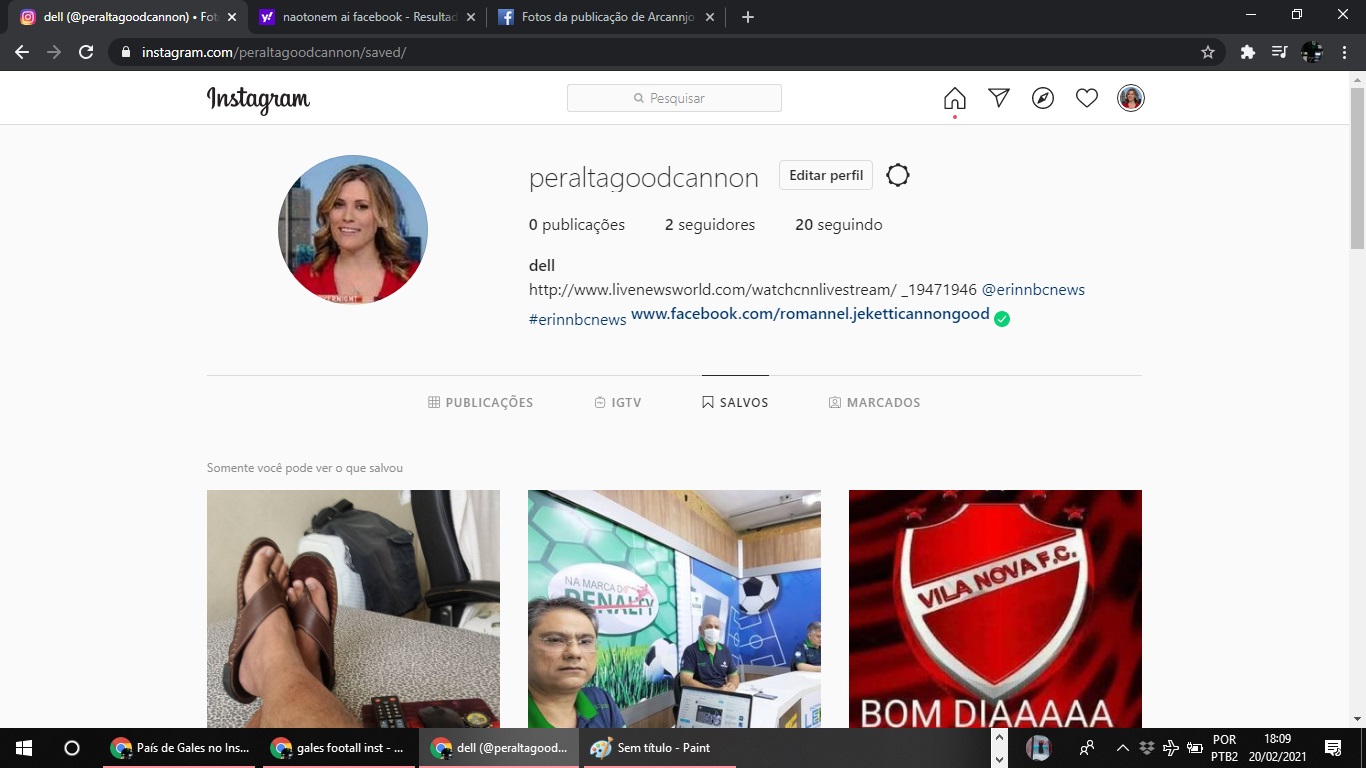Image resolution: width=1366 pixels, height=768 pixels.
Task: Open the 2 seguidores list
Action: coord(710,225)
